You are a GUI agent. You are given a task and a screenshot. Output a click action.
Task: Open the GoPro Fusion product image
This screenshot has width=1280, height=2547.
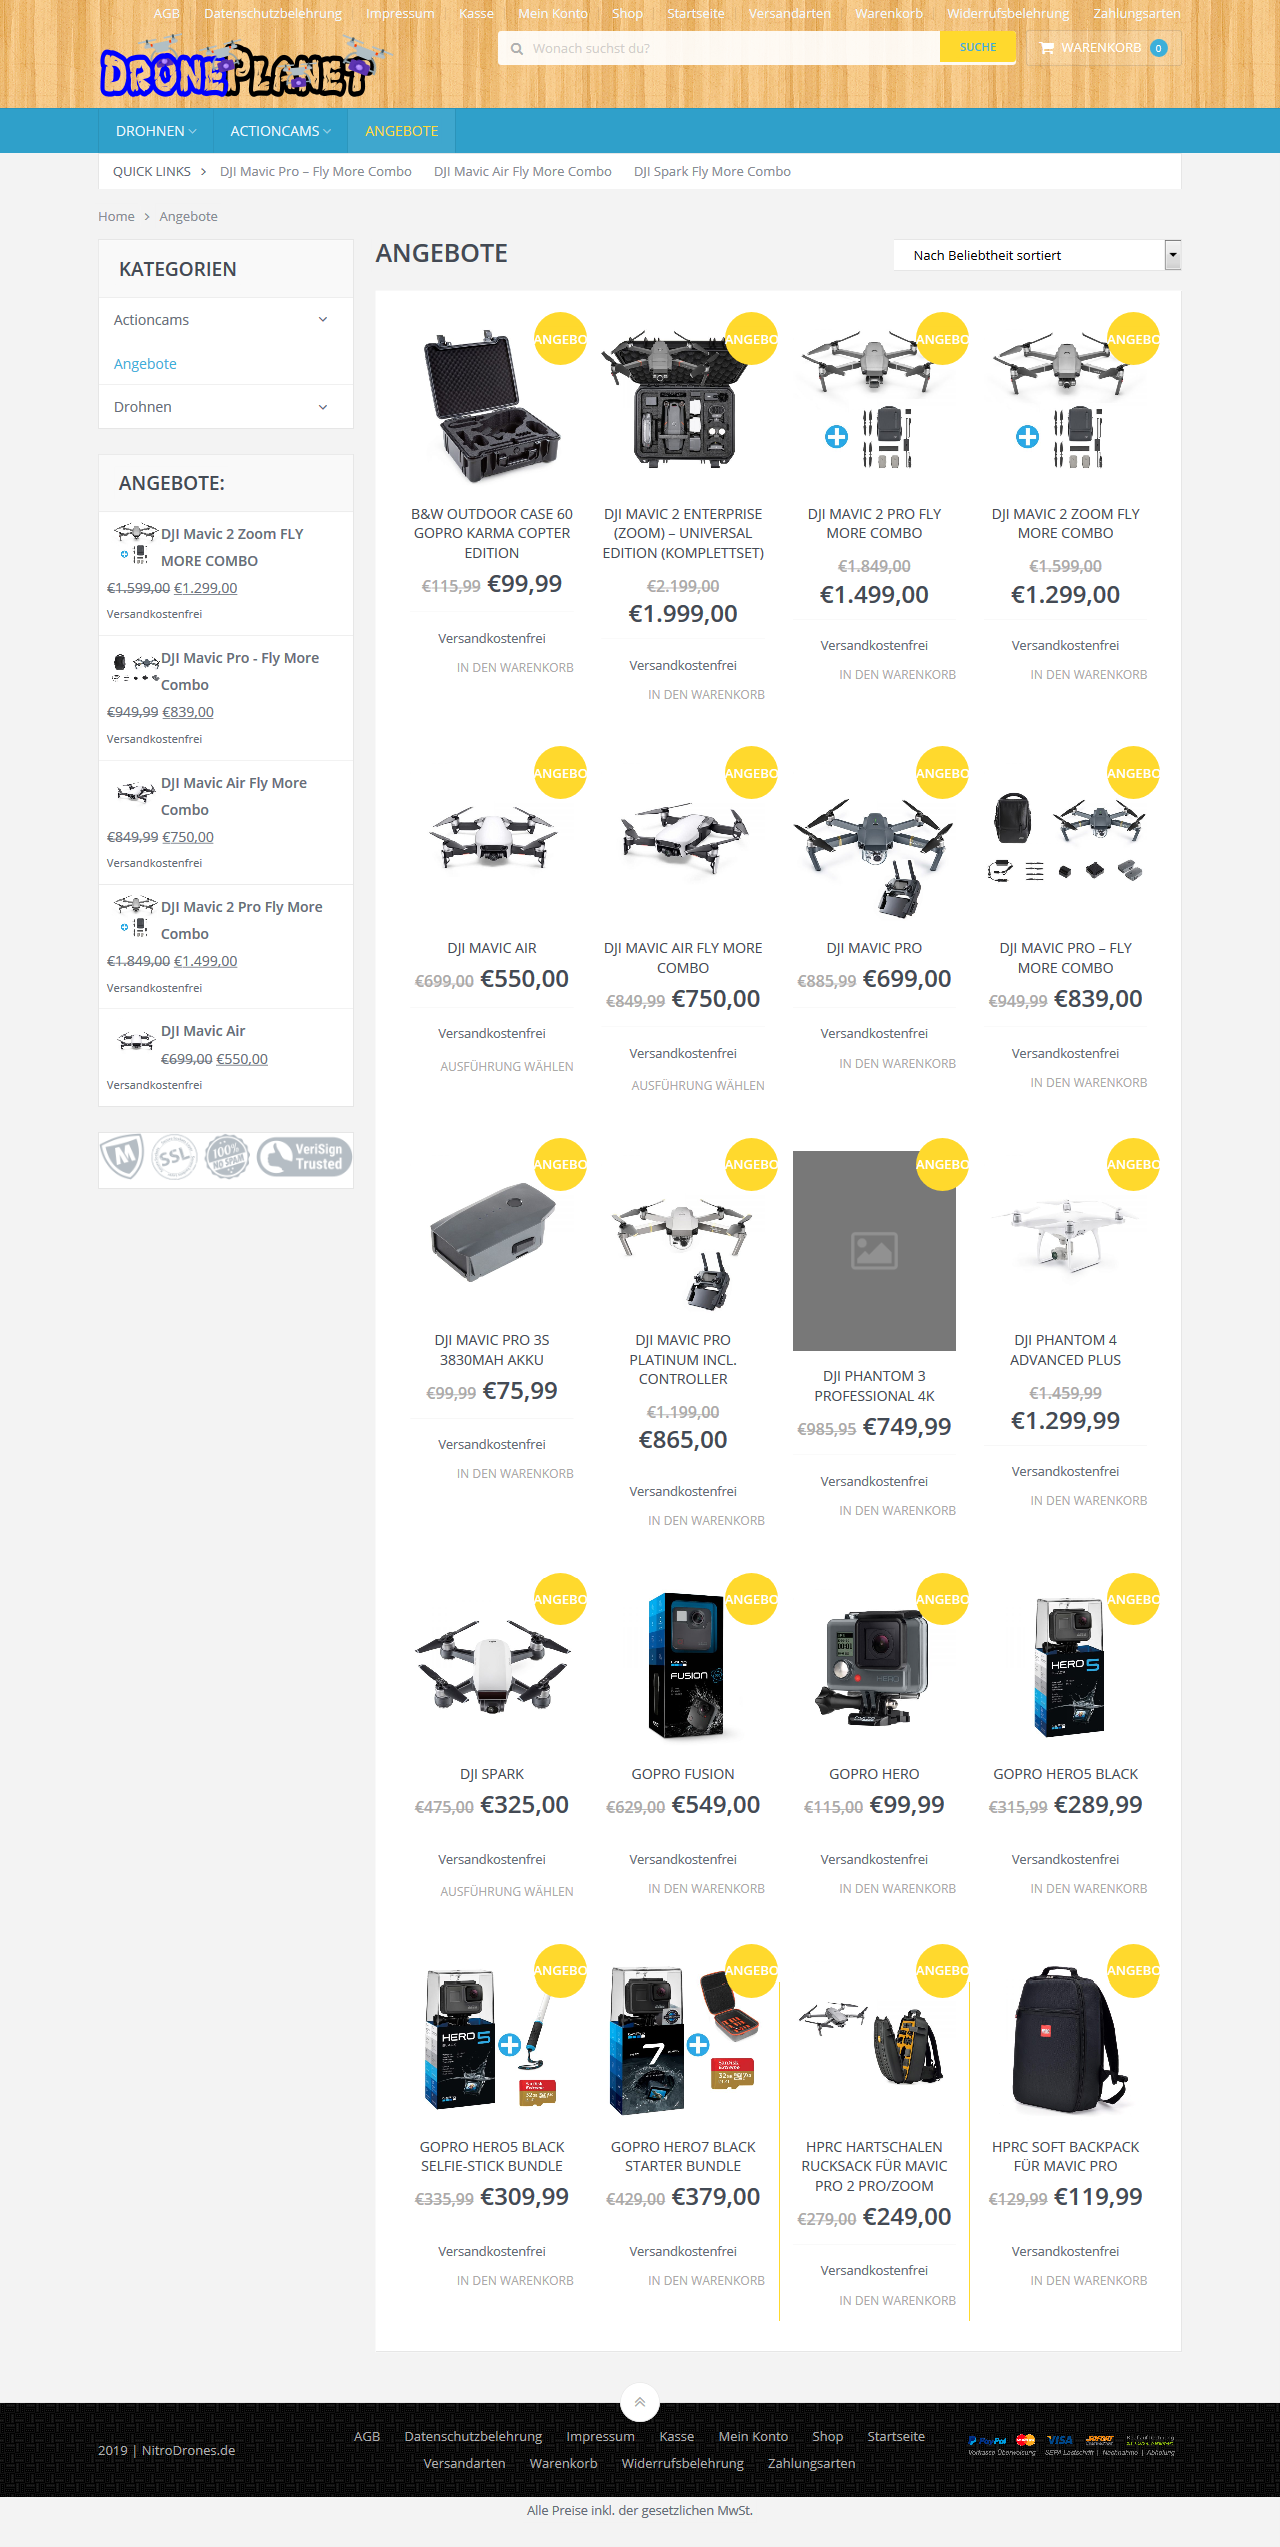[x=683, y=1664]
